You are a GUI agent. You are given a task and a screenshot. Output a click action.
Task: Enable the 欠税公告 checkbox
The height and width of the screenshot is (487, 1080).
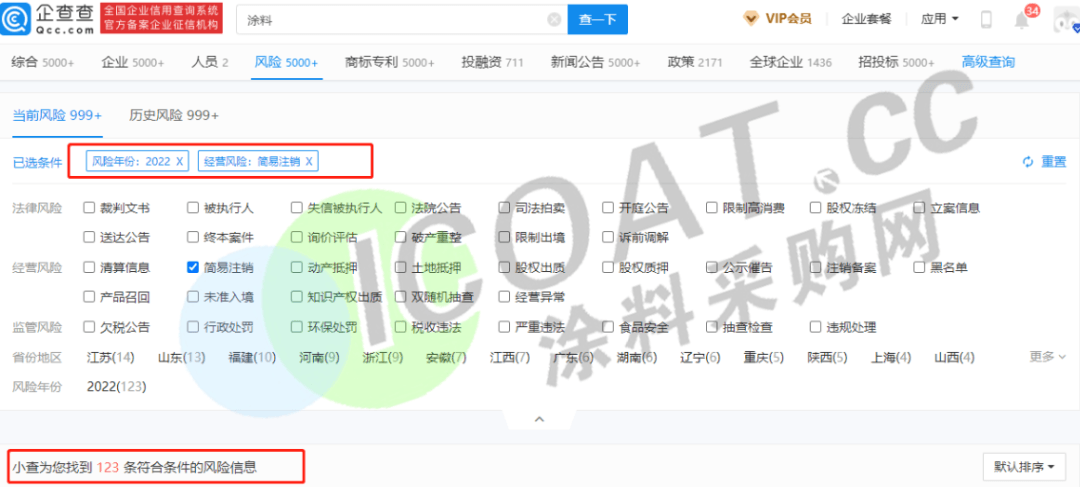[x=90, y=327]
